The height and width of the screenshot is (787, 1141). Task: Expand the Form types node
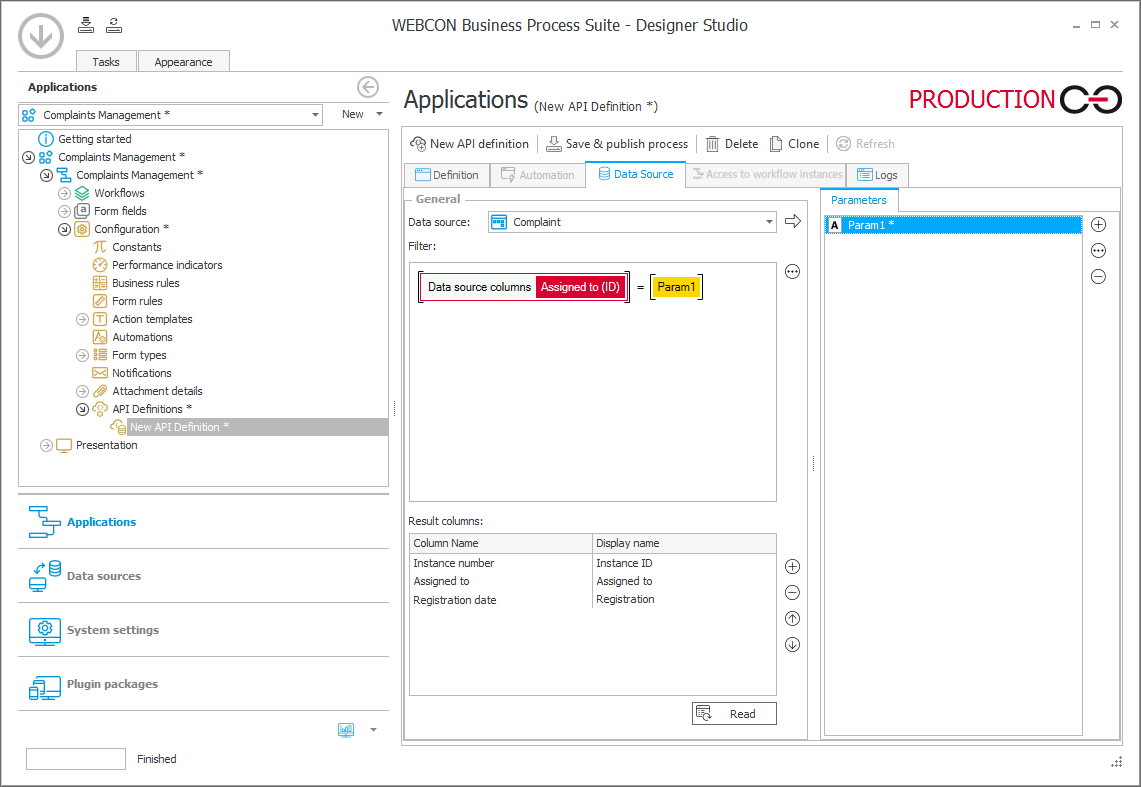(82, 355)
